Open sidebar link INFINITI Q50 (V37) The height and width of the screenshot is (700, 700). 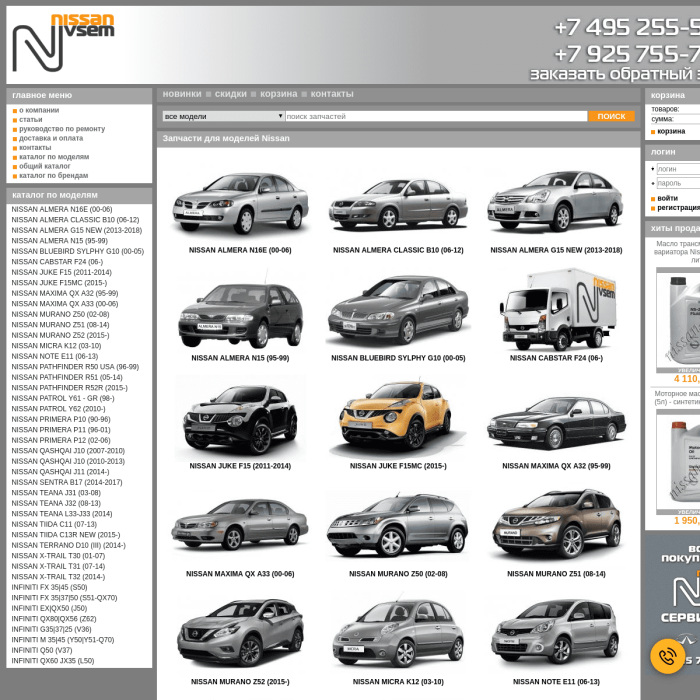click(x=42, y=650)
